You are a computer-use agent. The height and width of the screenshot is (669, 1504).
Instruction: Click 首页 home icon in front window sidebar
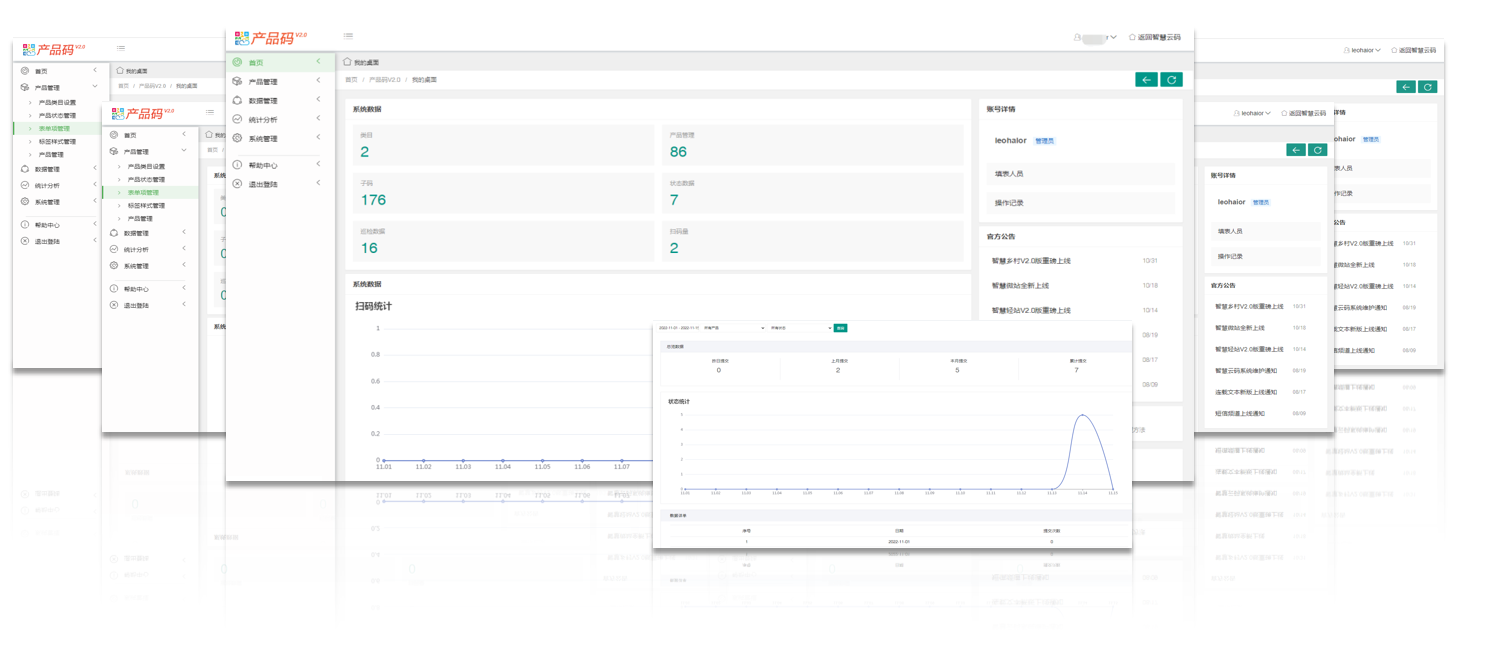(x=237, y=62)
